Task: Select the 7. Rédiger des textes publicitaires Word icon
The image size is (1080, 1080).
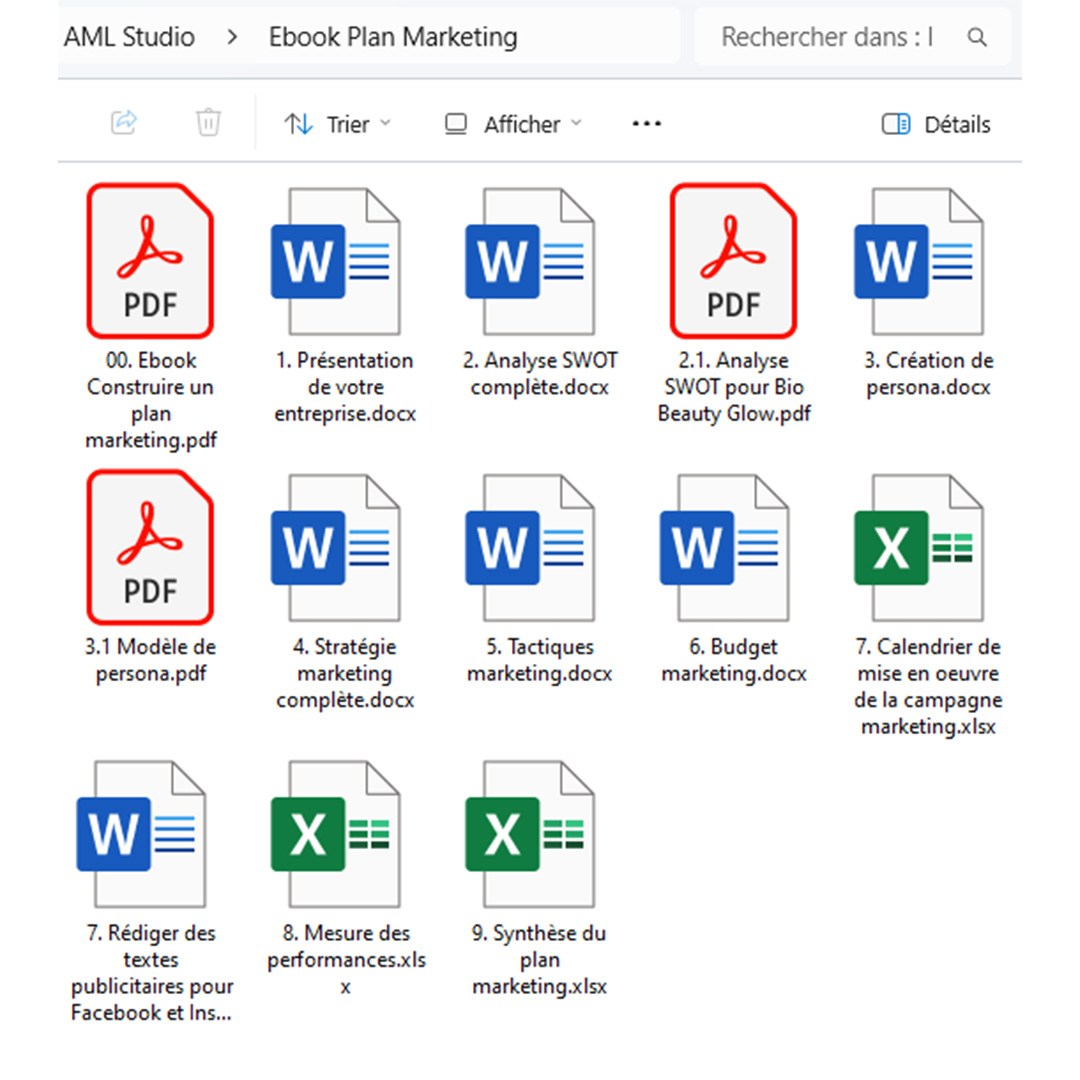Action: pyautogui.click(x=141, y=834)
